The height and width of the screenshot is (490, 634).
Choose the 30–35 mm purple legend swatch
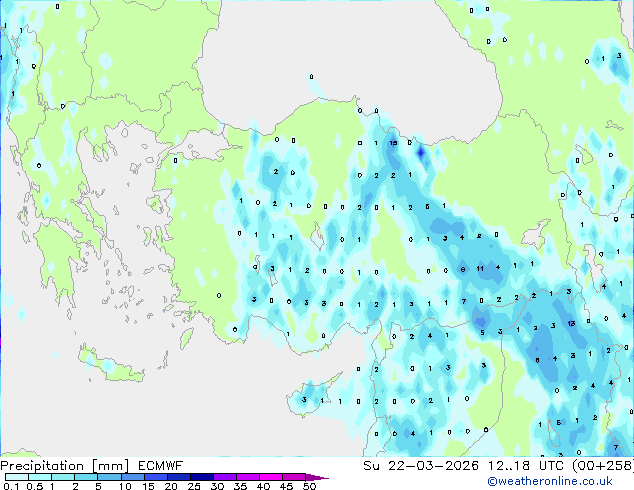pyautogui.click(x=225, y=477)
